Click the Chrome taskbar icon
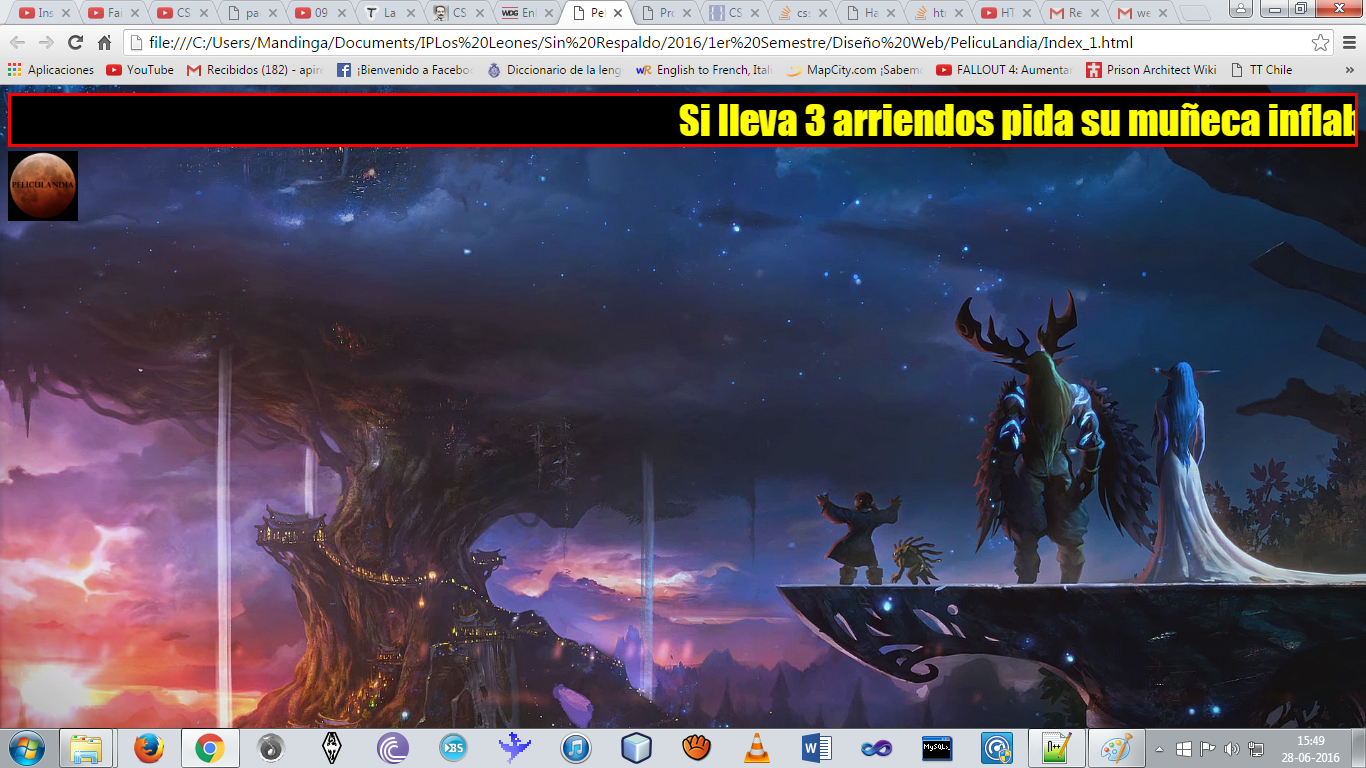Image resolution: width=1366 pixels, height=768 pixels. point(209,748)
